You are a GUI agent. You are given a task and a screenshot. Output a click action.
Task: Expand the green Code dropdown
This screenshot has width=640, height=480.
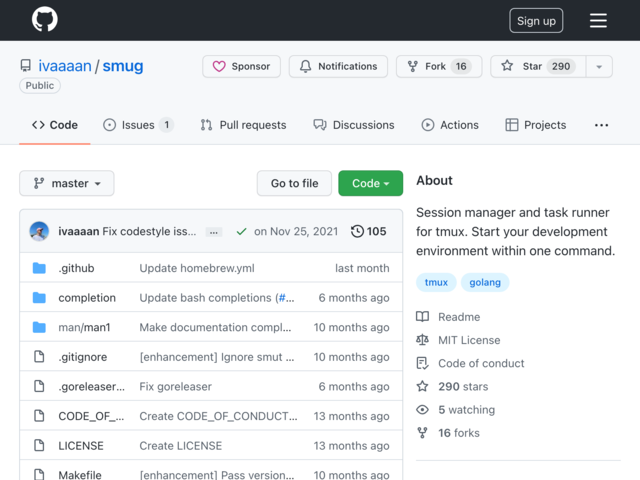click(370, 183)
